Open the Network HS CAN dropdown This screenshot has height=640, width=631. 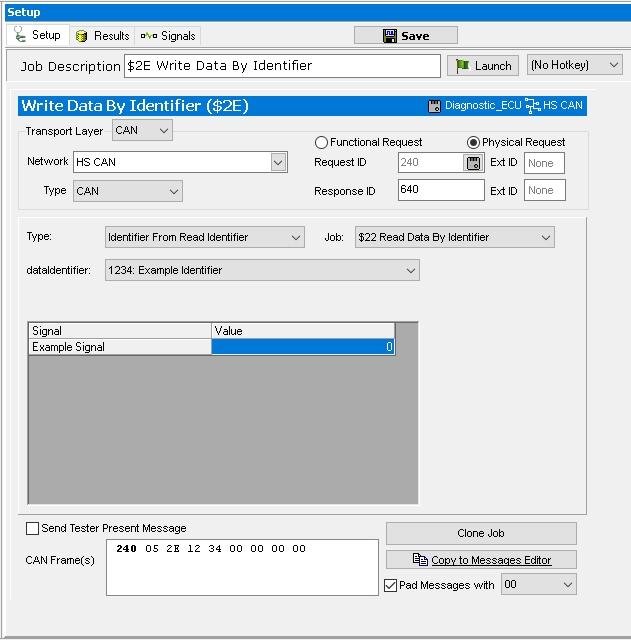tap(278, 162)
